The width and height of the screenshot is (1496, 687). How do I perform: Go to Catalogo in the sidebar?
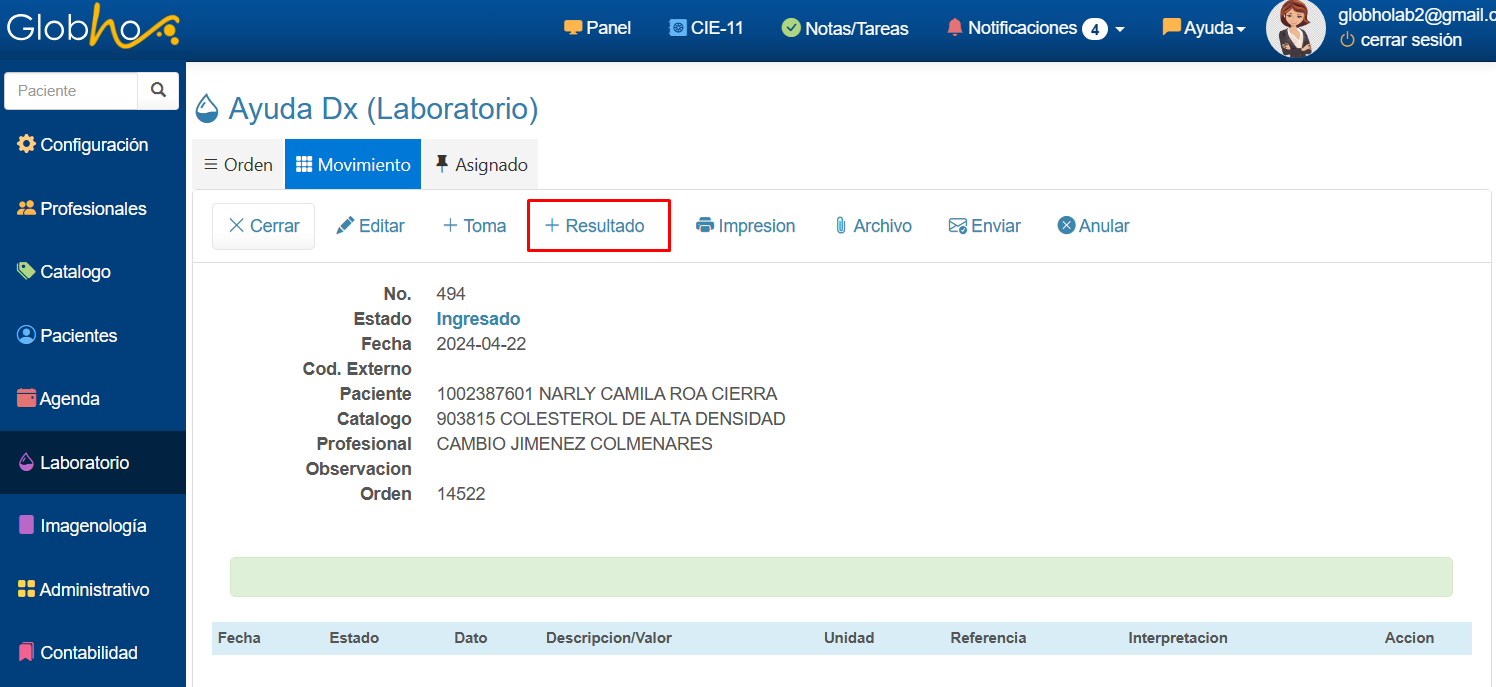tap(64, 272)
